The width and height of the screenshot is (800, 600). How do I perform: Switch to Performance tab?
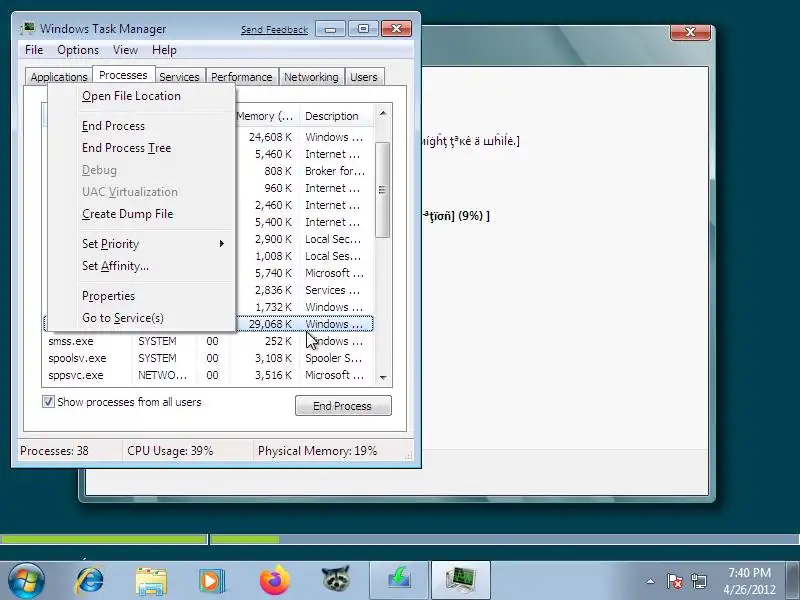[x=241, y=77]
